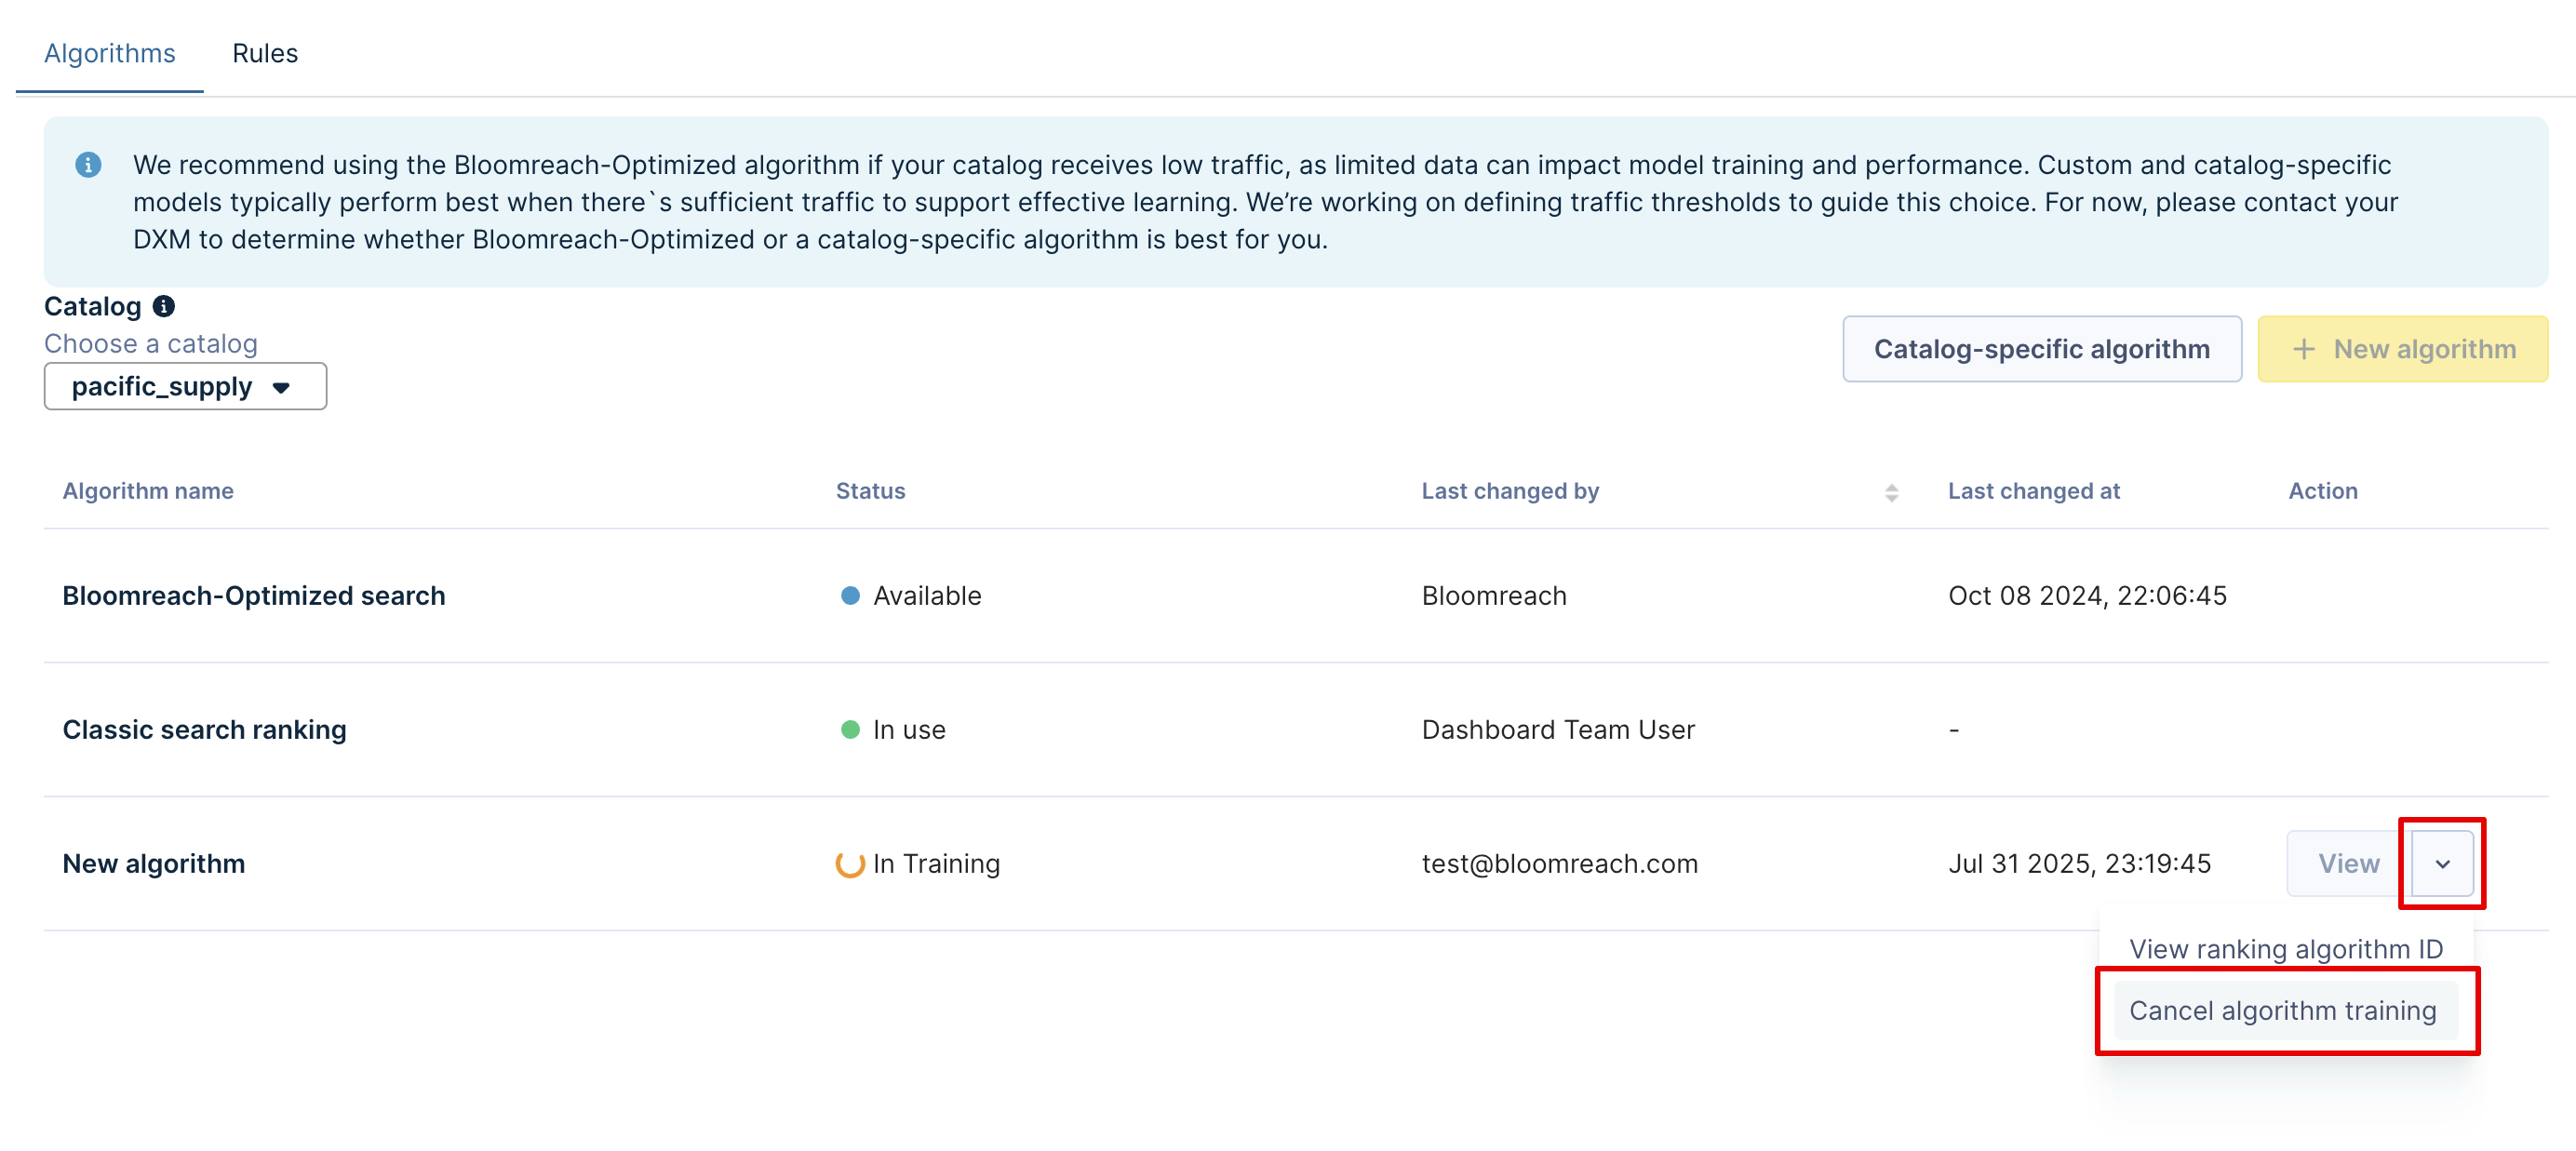Click the Catalog-specific algorithm button
The width and height of the screenshot is (2576, 1151).
coord(2041,349)
